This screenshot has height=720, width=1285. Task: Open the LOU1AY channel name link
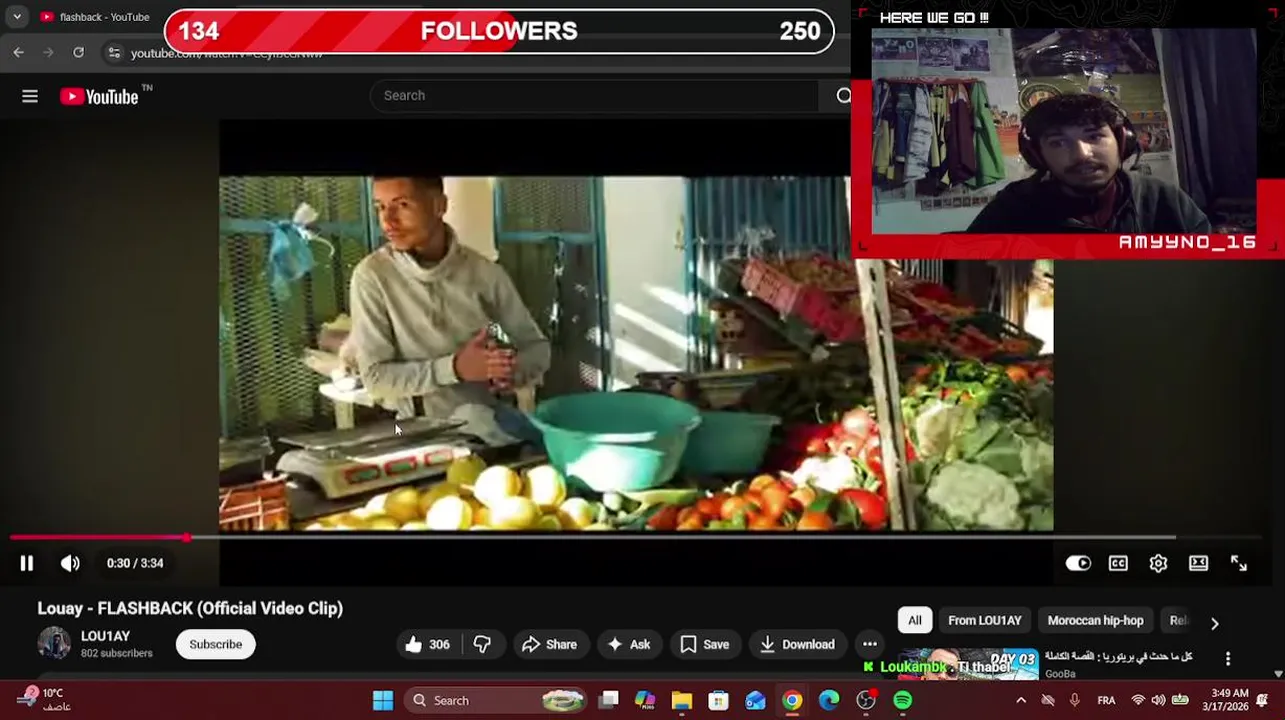coord(106,636)
